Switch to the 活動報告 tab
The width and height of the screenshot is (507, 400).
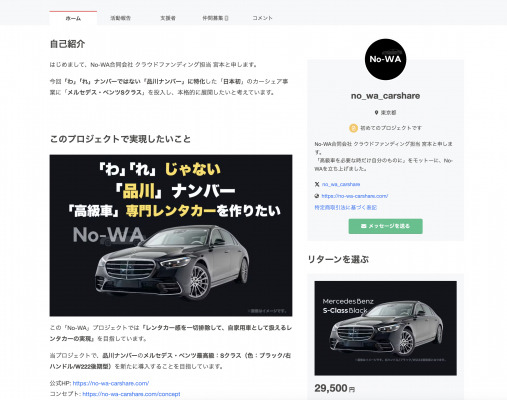pos(121,18)
